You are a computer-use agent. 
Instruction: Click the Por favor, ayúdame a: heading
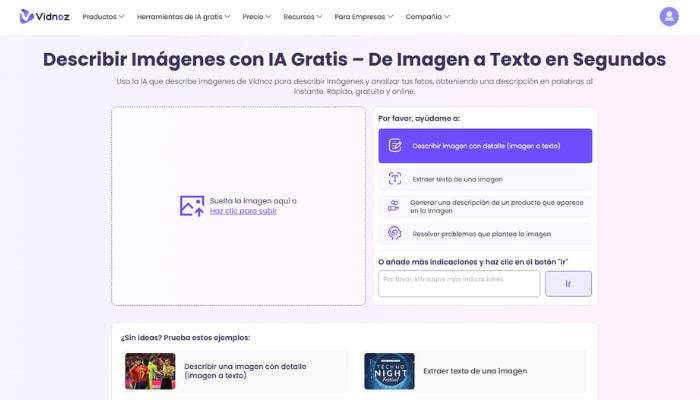pos(419,118)
